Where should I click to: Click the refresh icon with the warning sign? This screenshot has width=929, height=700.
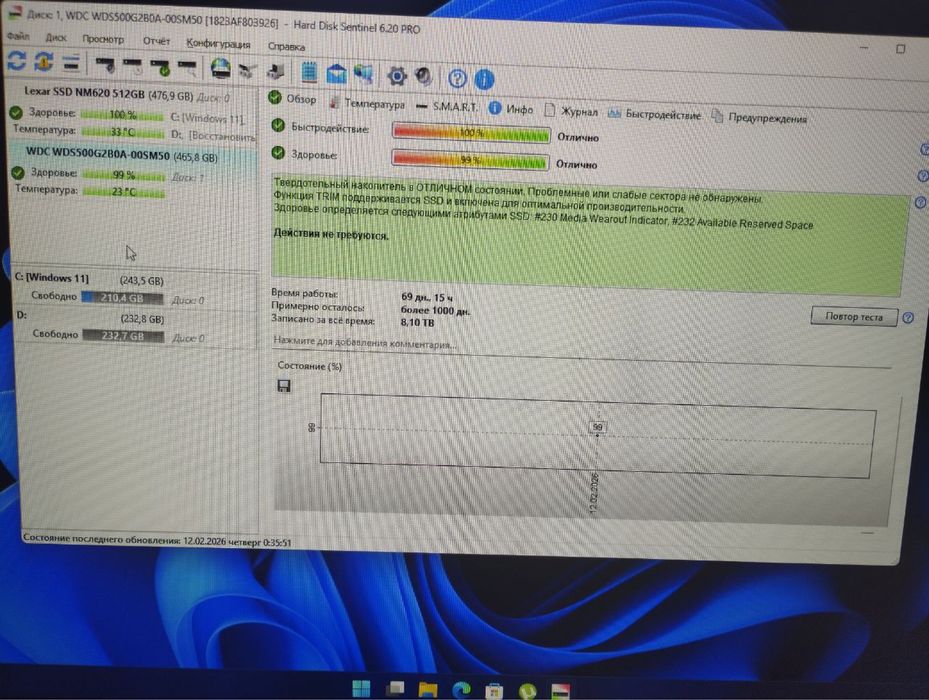(x=43, y=62)
